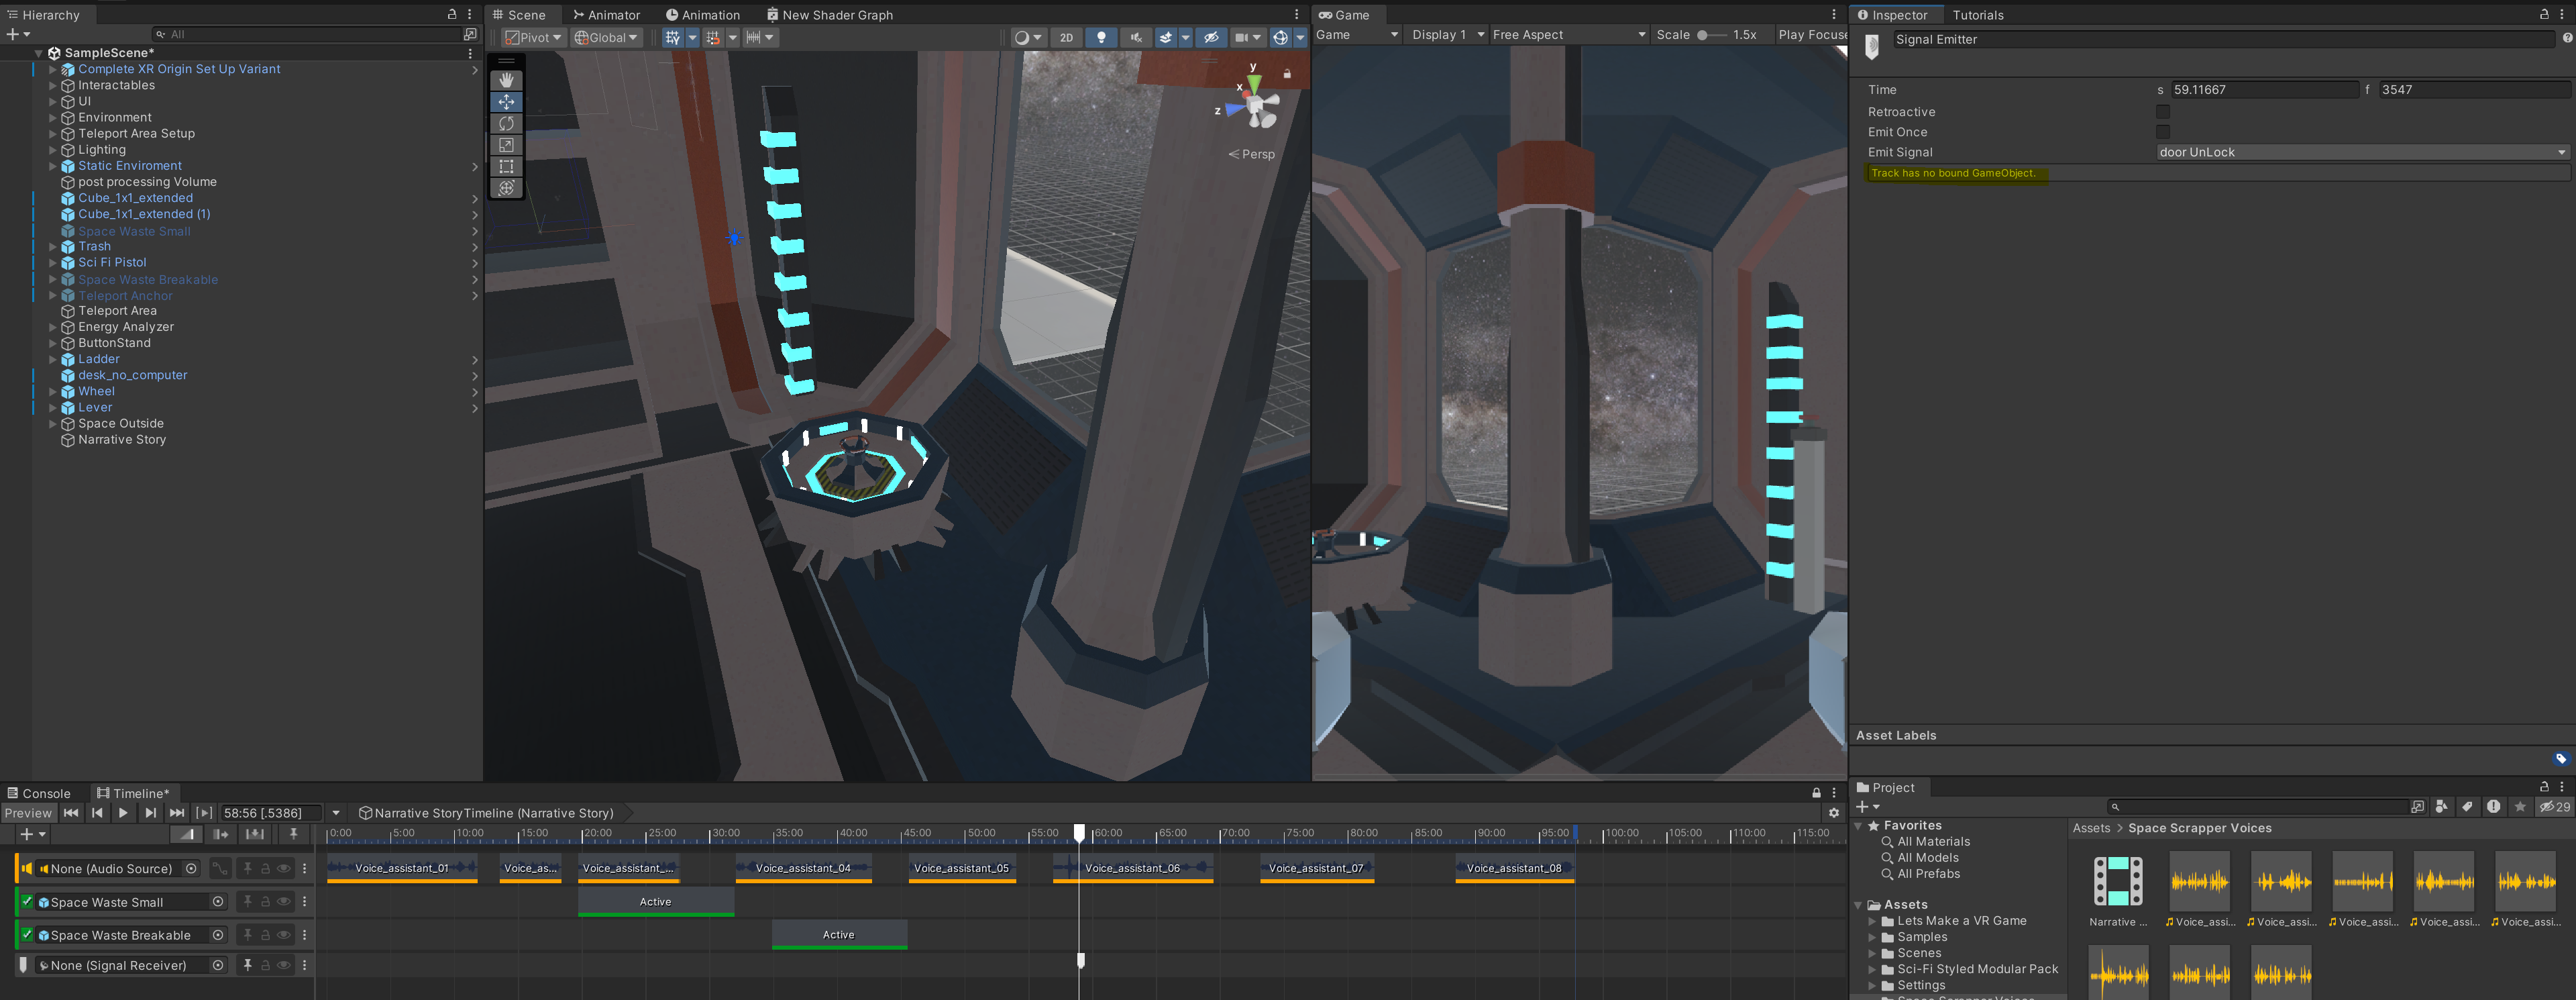
Task: Enable the Retroactive checkbox
Action: tap(2163, 112)
